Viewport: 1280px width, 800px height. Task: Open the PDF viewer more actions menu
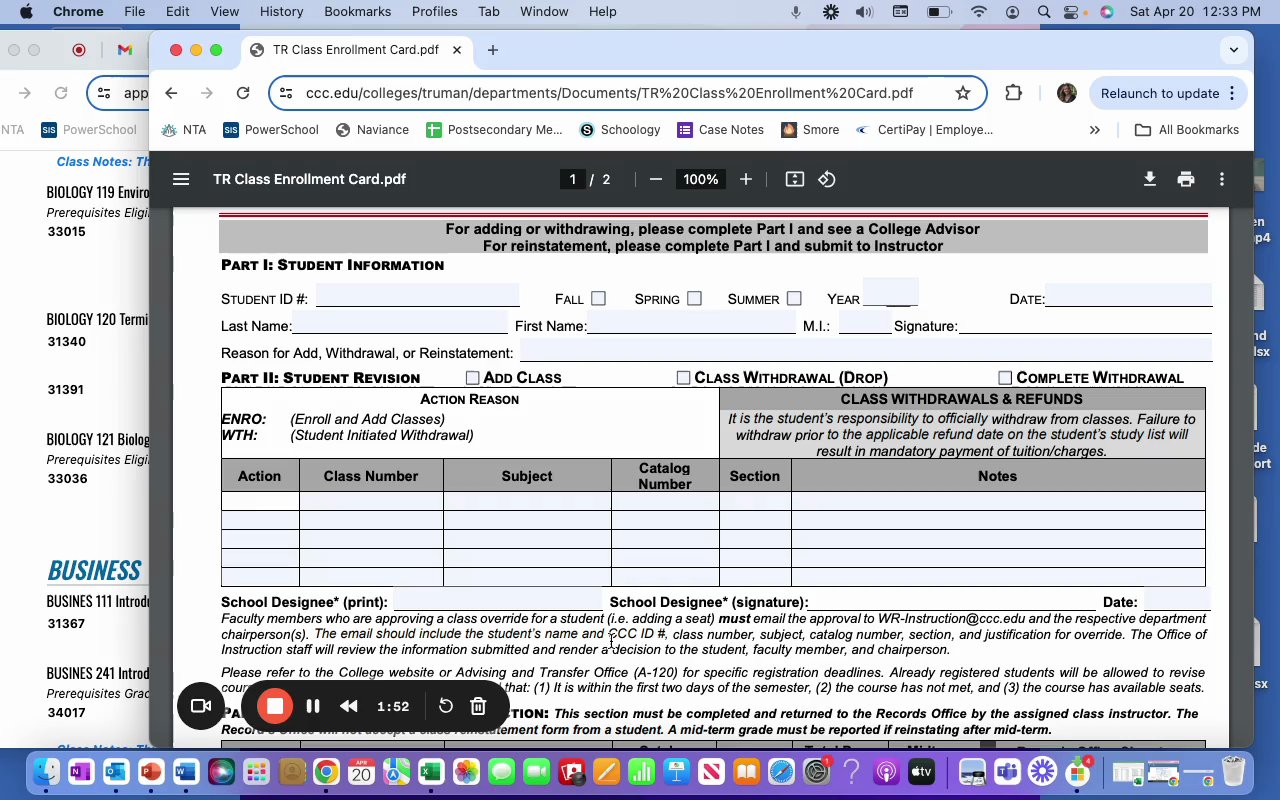1222,179
